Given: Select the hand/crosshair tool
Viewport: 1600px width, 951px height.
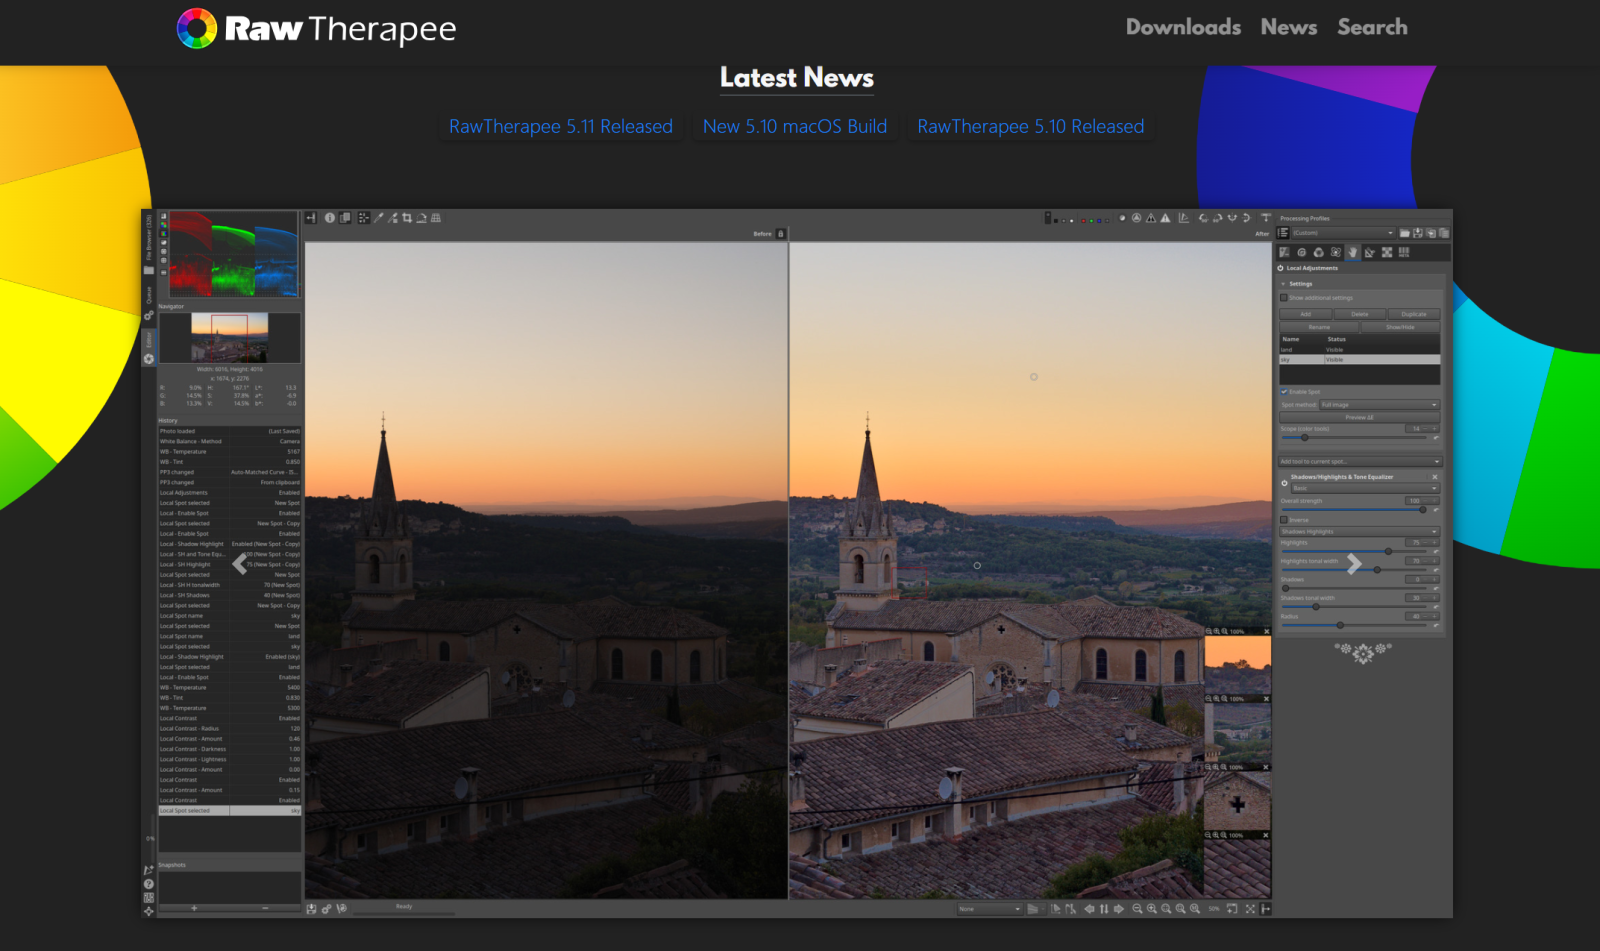Looking at the screenshot, I should tap(364, 218).
